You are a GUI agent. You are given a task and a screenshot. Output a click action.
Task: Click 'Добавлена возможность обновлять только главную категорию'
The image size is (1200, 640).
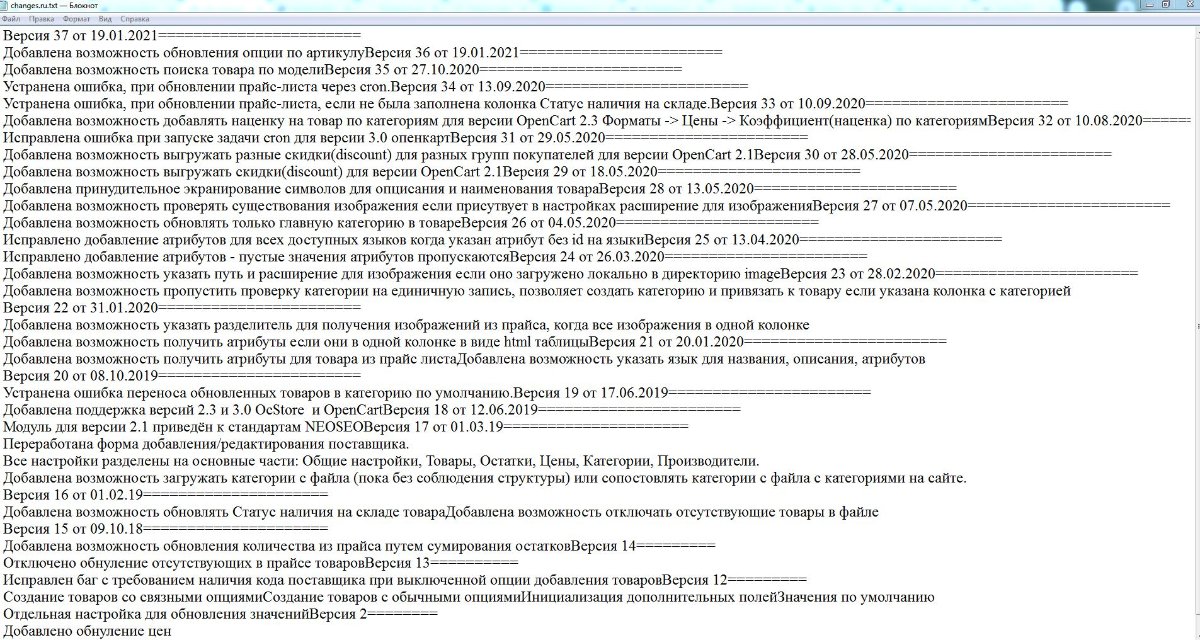click(x=203, y=222)
